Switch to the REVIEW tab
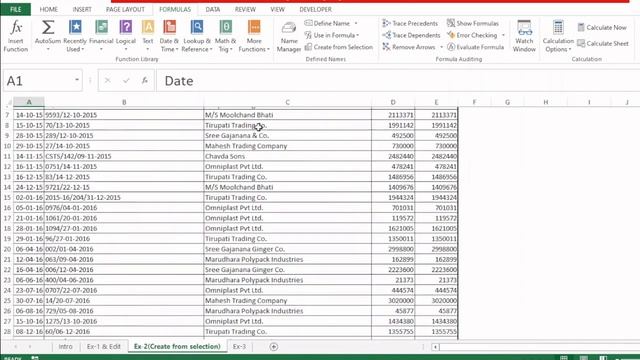640x360 pixels. 245,9
